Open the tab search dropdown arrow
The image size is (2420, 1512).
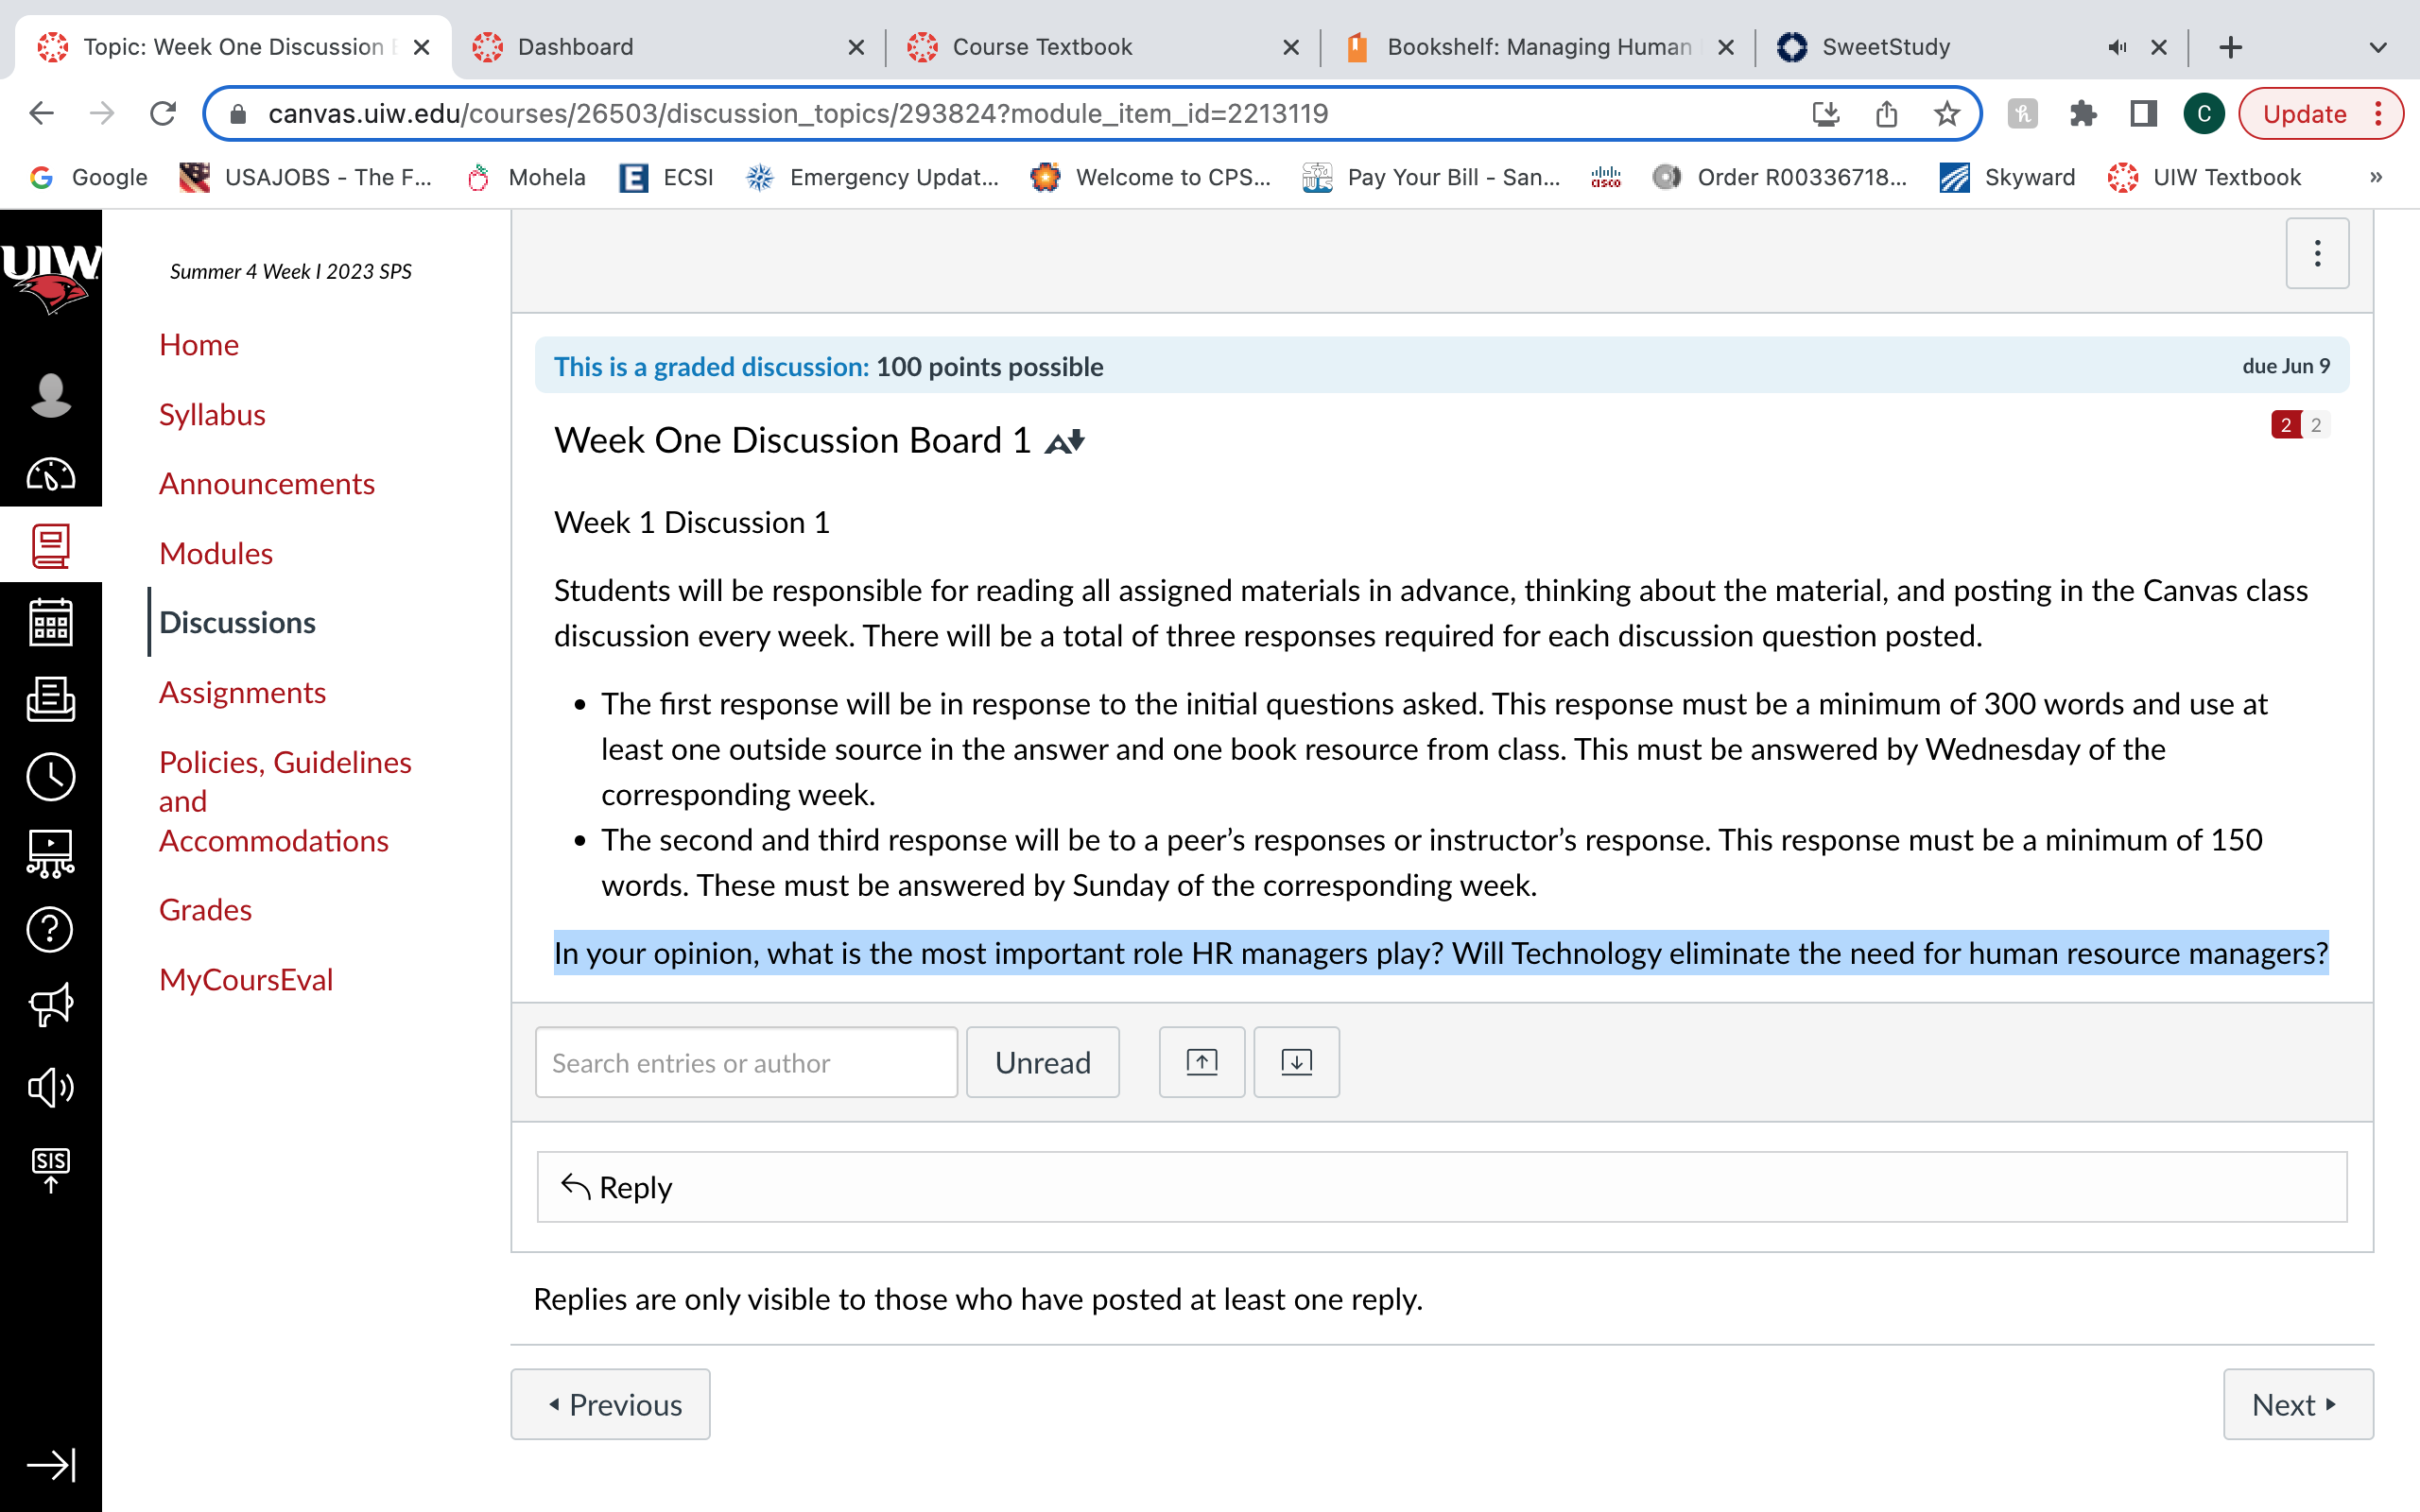2378,47
